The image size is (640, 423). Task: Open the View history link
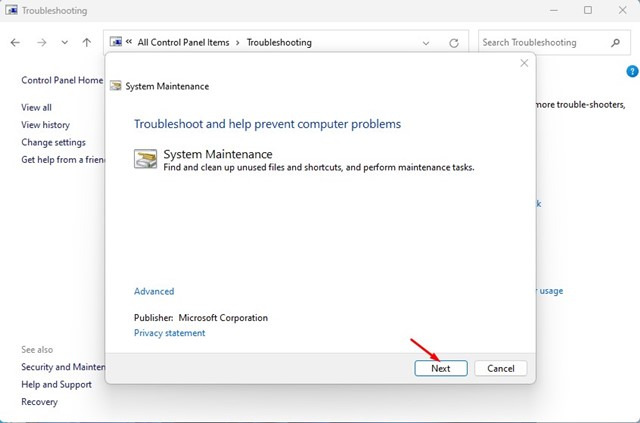[x=45, y=125]
